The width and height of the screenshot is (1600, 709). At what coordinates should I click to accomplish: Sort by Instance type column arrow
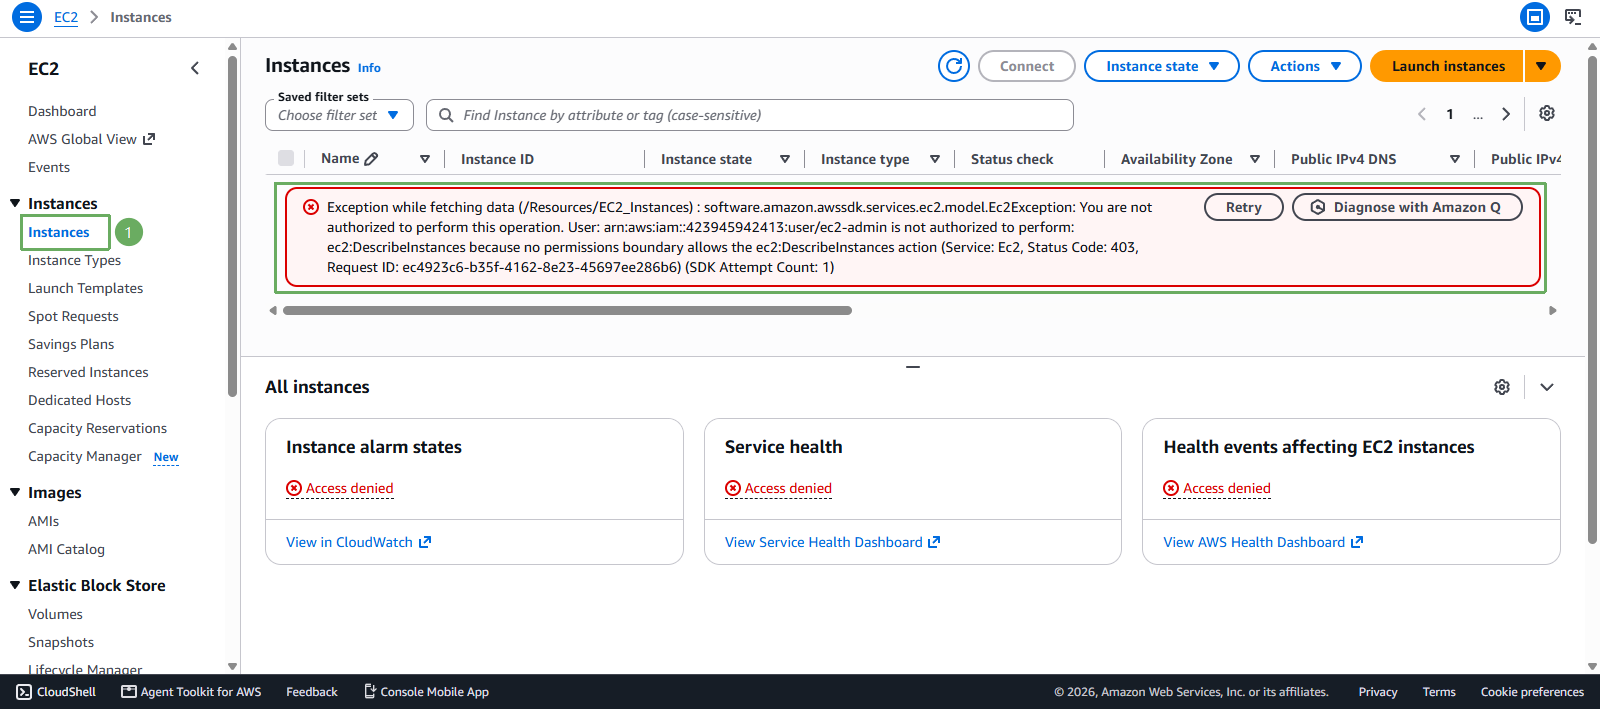pos(935,159)
